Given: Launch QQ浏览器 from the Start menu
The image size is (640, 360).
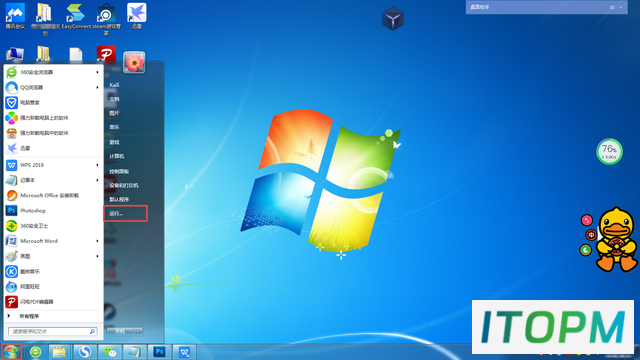Looking at the screenshot, I should (53, 87).
